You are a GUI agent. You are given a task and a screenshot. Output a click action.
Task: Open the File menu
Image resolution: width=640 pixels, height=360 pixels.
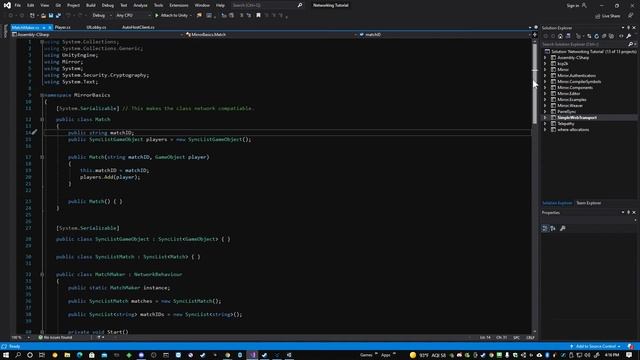[18, 5]
